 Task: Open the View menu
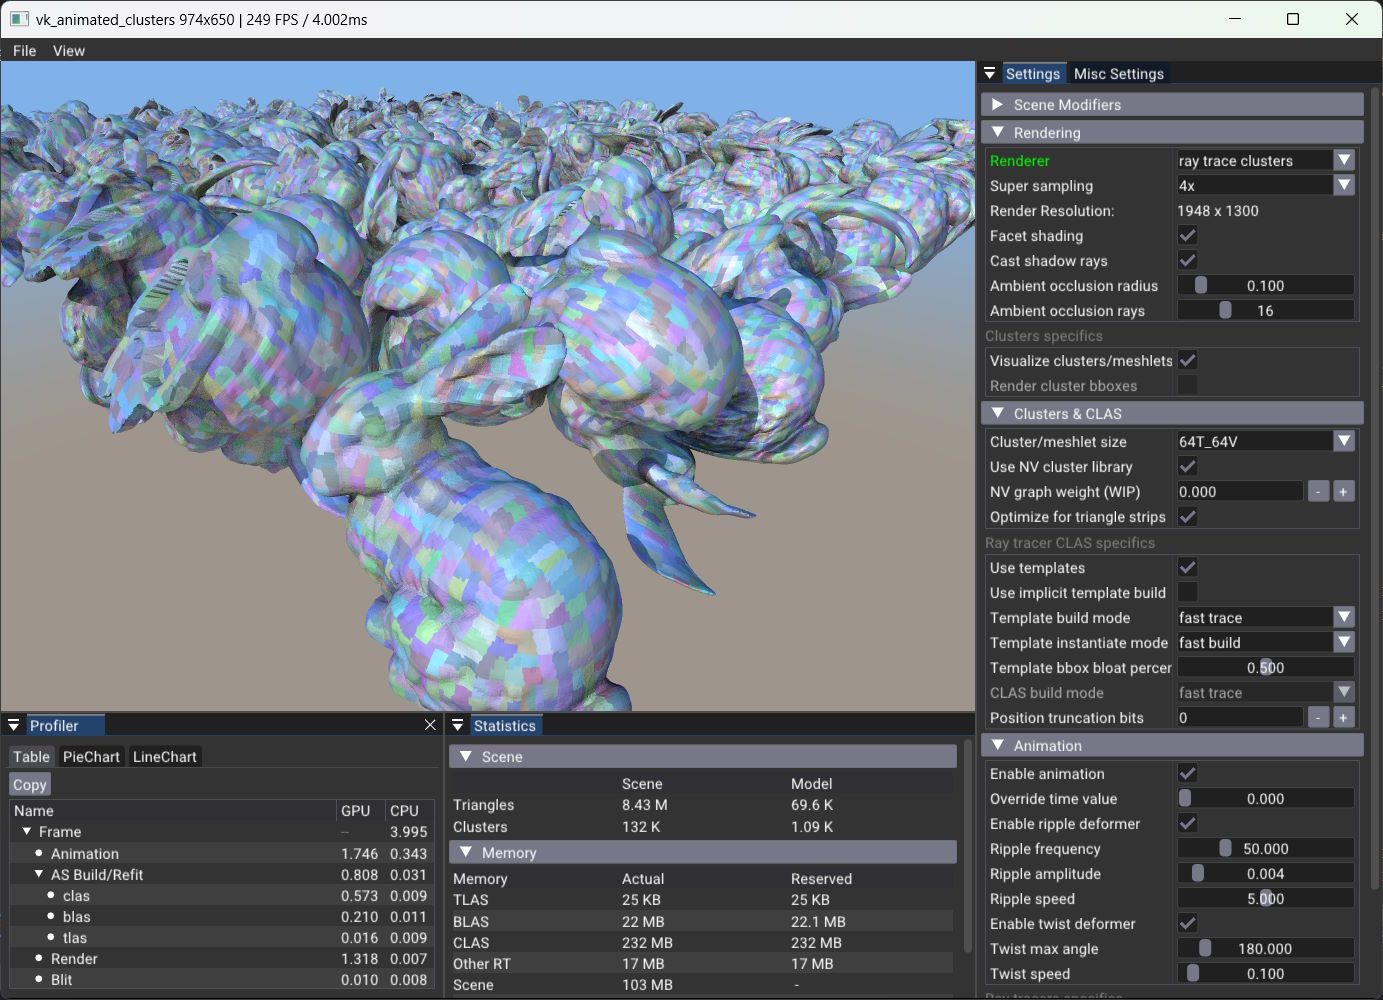click(69, 50)
